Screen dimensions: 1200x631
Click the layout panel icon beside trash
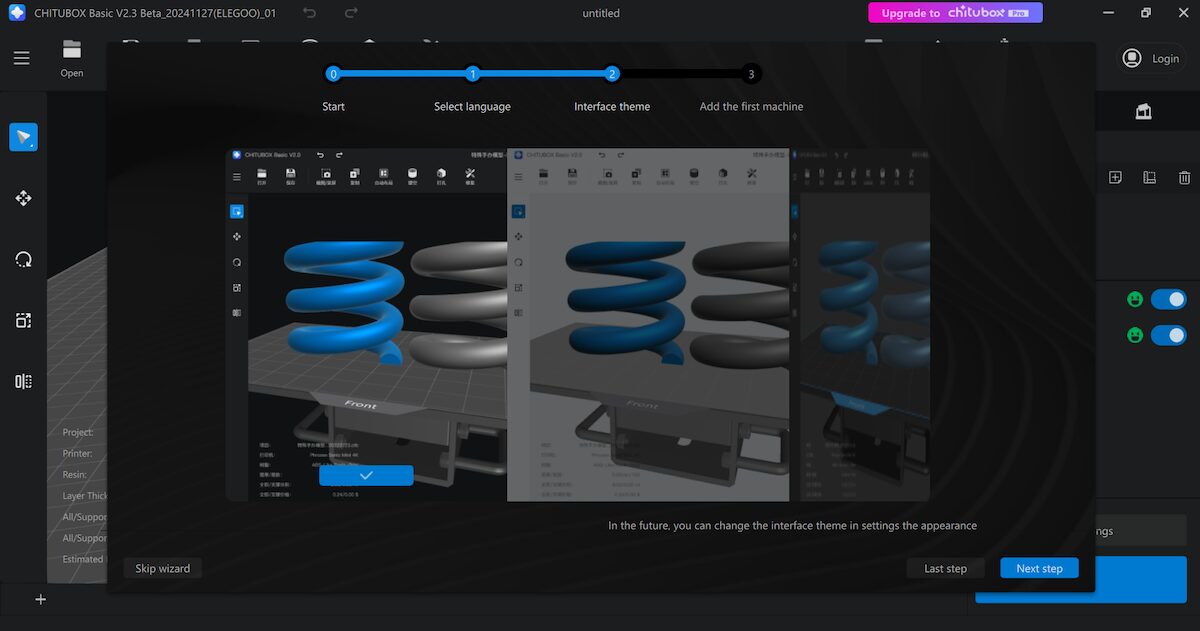click(x=1149, y=177)
